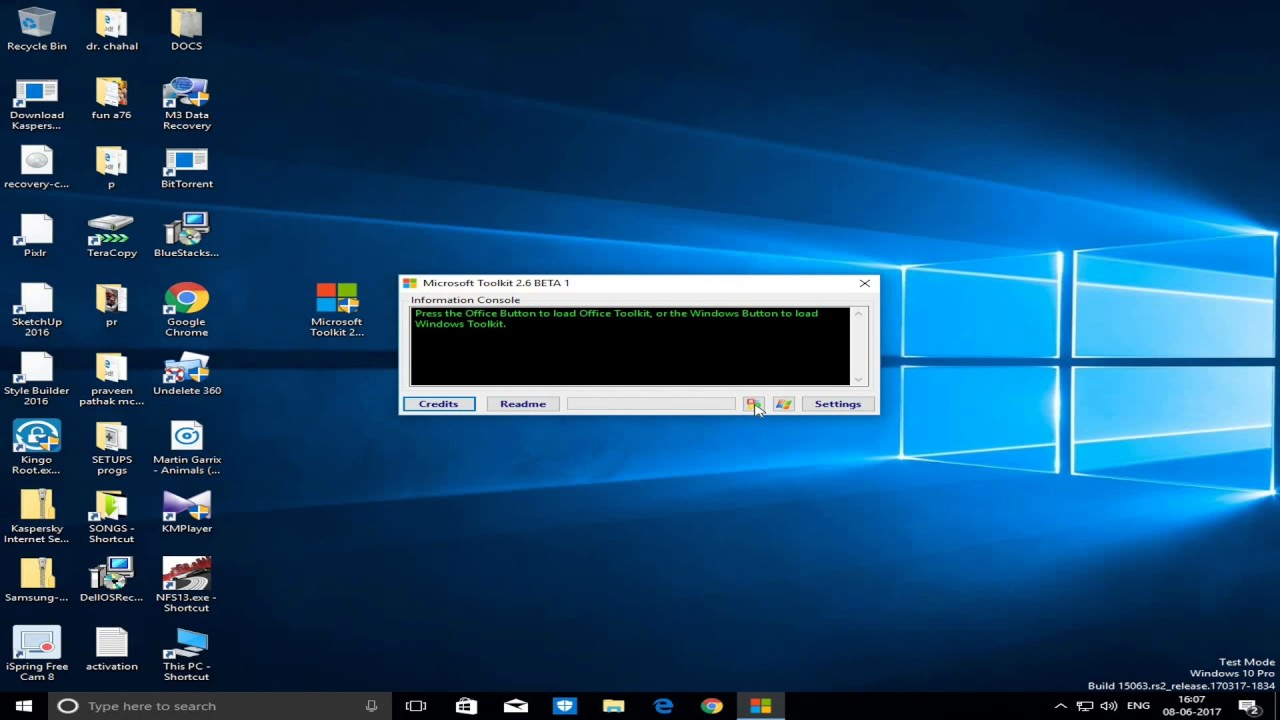This screenshot has width=1280, height=720.
Task: Select Undelete 360 icon
Action: tap(186, 374)
